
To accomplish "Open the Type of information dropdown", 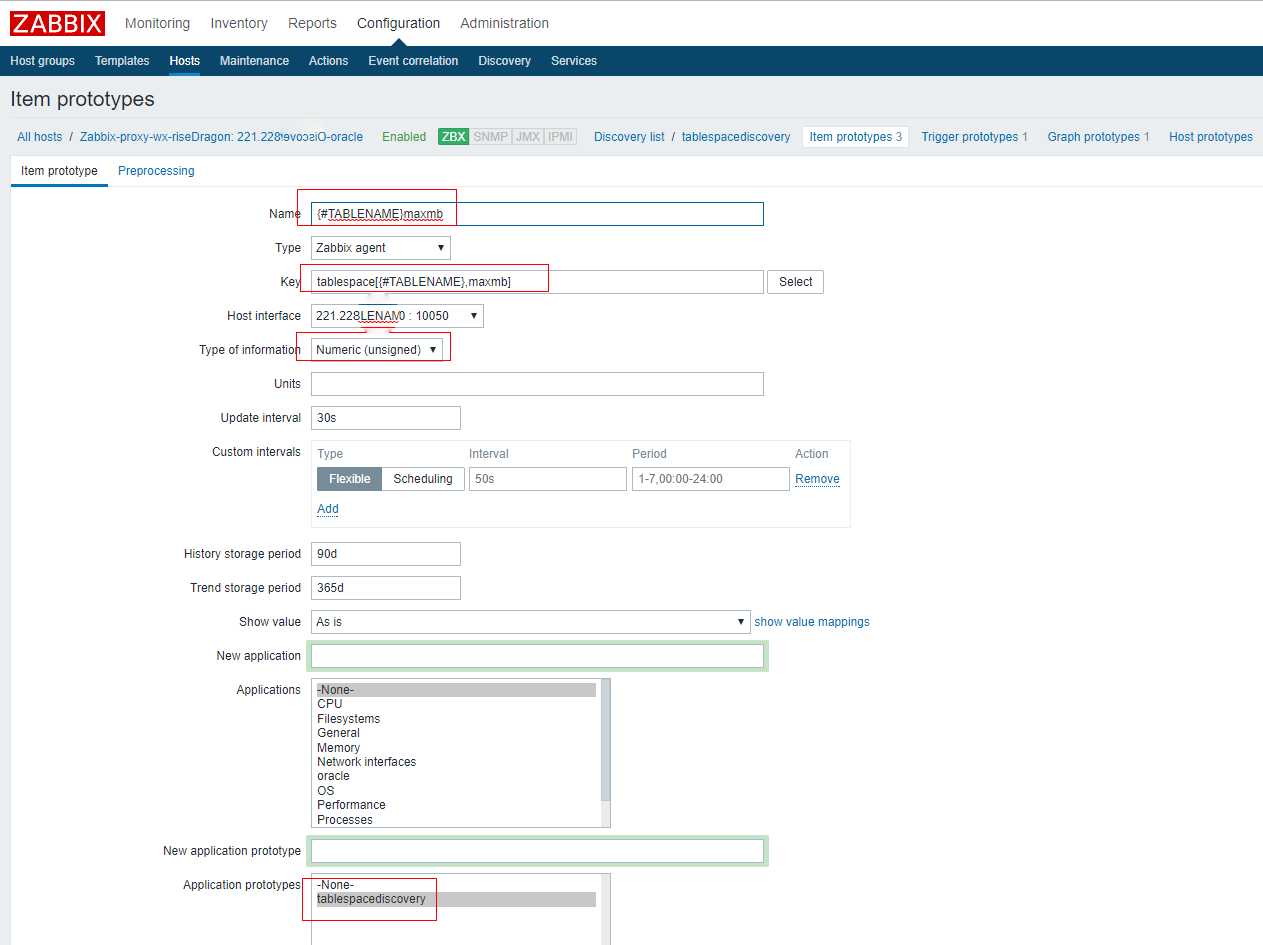I will [377, 350].
